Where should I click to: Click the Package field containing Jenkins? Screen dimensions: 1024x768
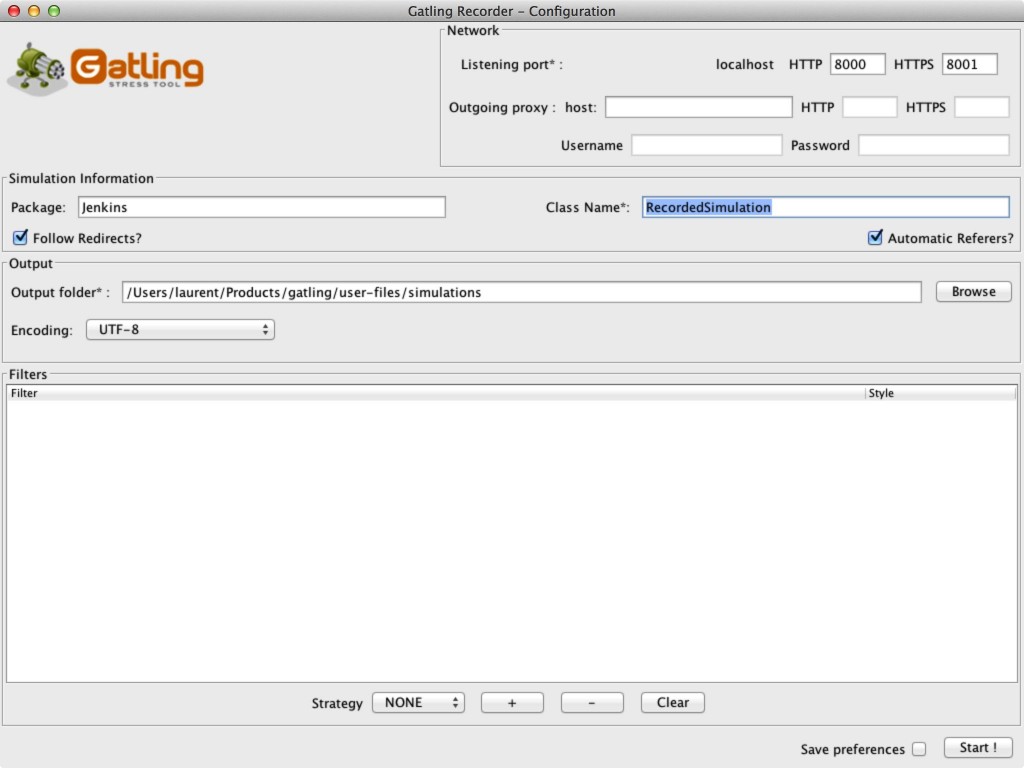pos(261,207)
